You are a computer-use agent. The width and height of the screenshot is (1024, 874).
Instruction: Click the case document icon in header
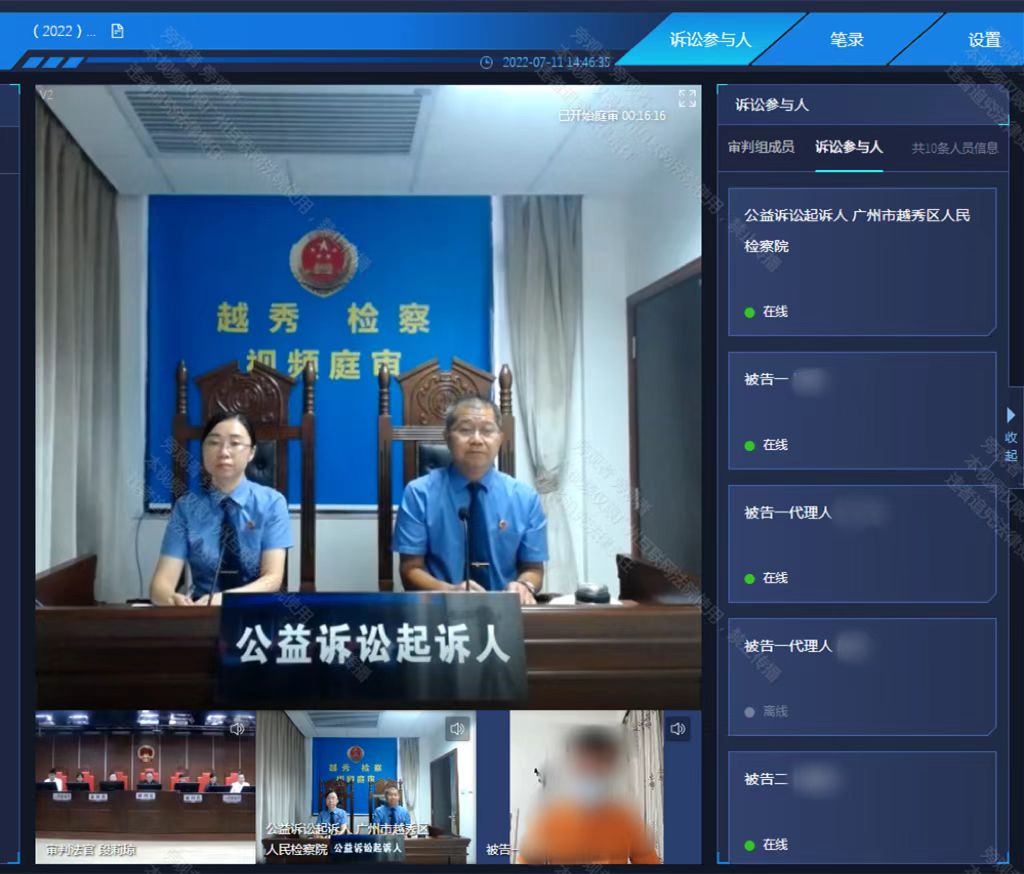click(x=117, y=31)
